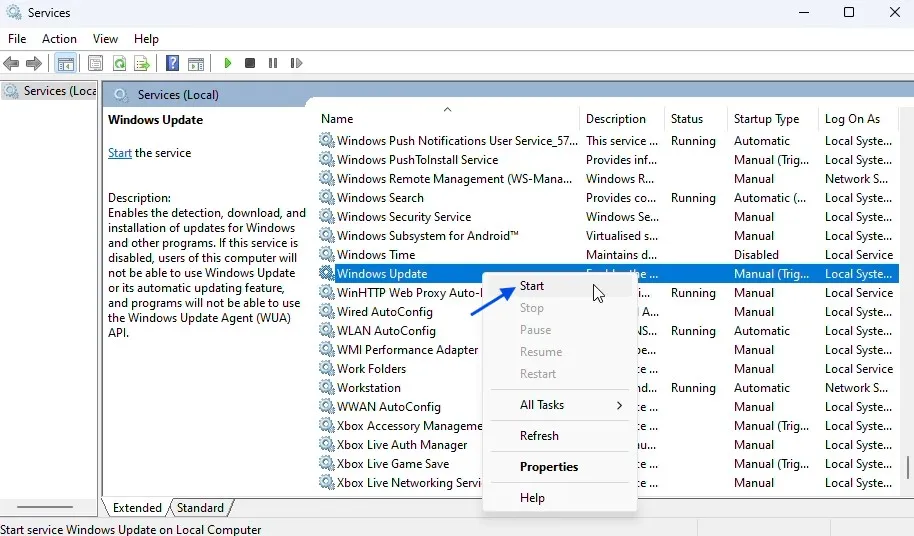
Task: Click gear icon beside Work Folders
Action: (326, 368)
